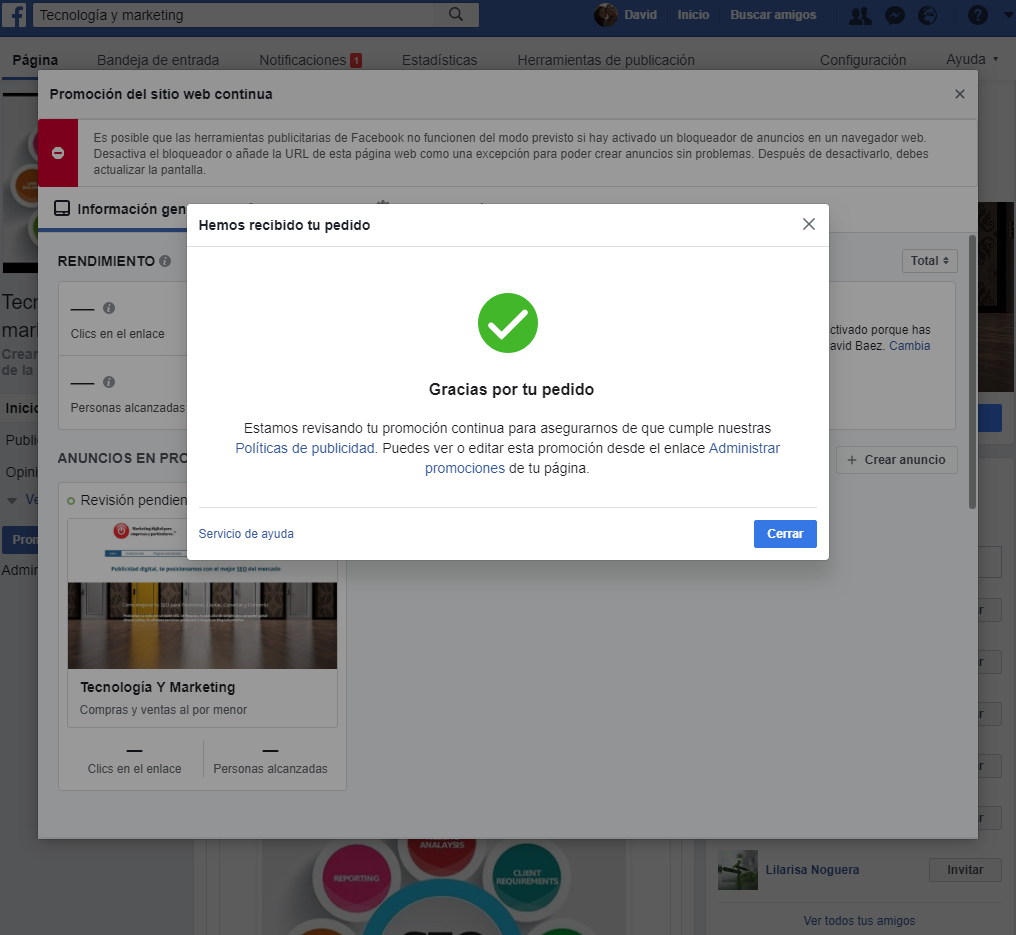Click info icon above 'Personas alcanzadas'
Image resolution: width=1016 pixels, height=935 pixels.
click(109, 382)
